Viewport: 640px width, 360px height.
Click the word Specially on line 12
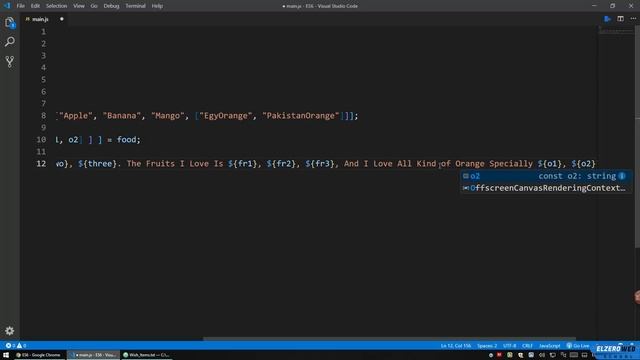[511, 164]
